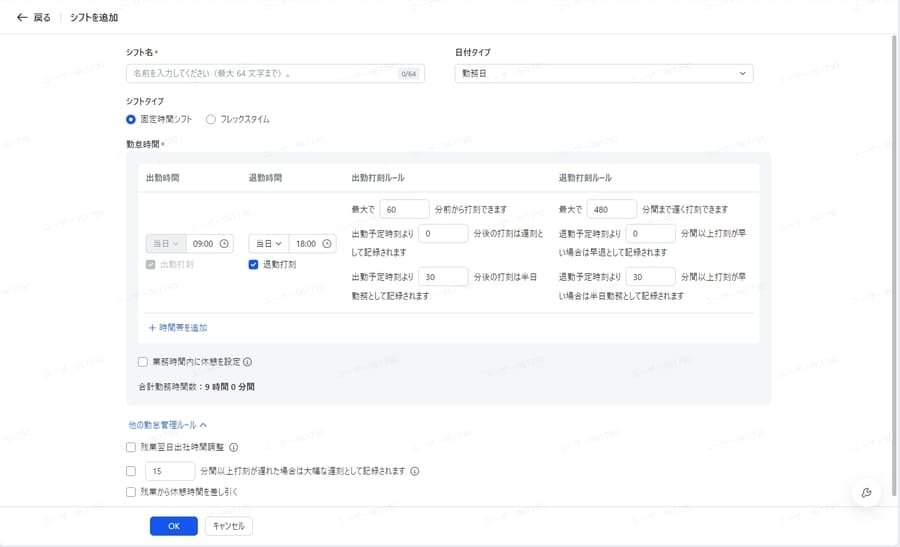
Task: Select フレックスタイム radio button
Action: coord(211,119)
